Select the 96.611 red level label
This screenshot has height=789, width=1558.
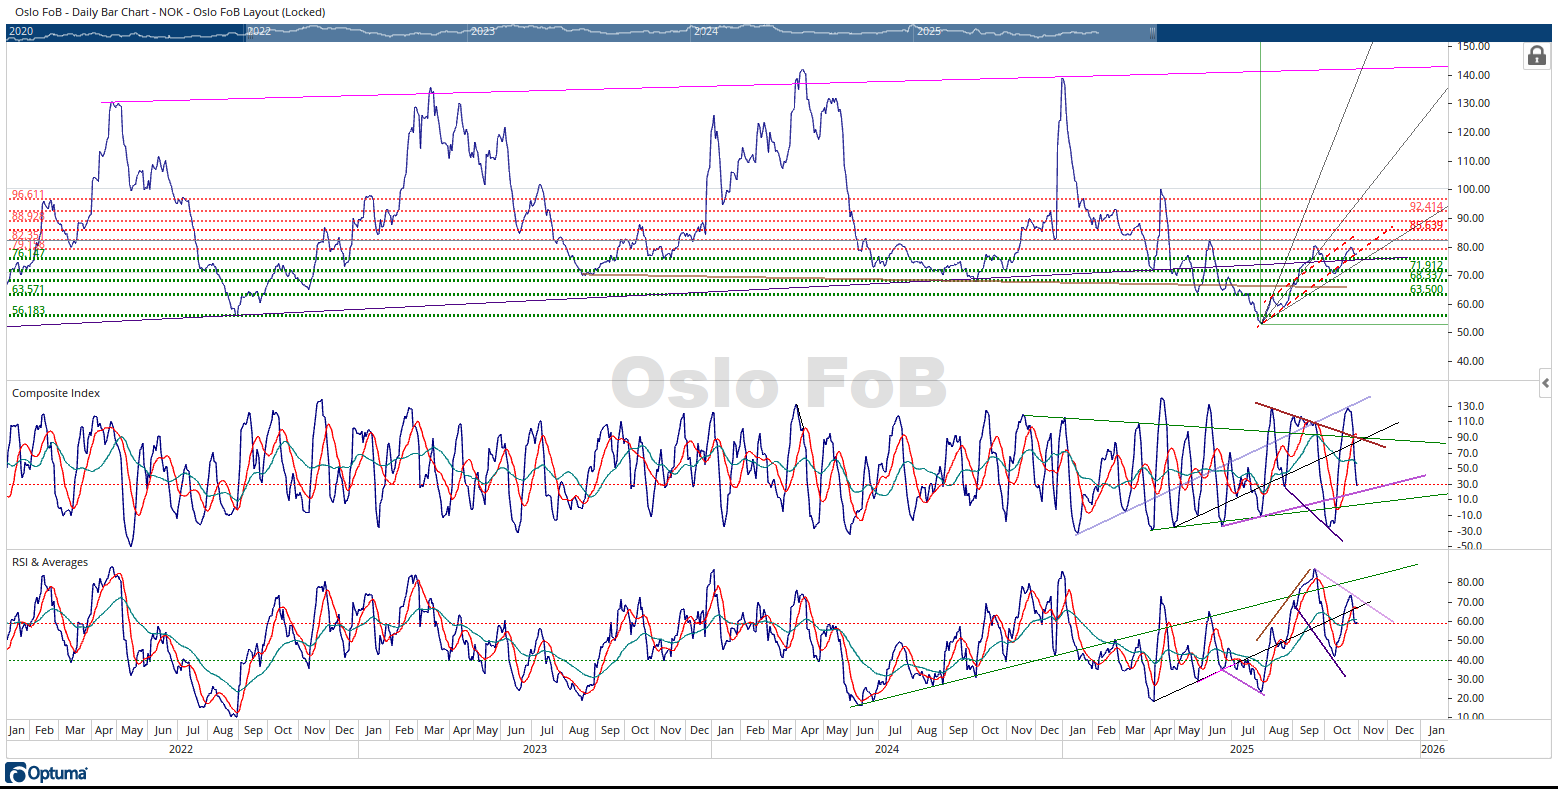coord(28,194)
